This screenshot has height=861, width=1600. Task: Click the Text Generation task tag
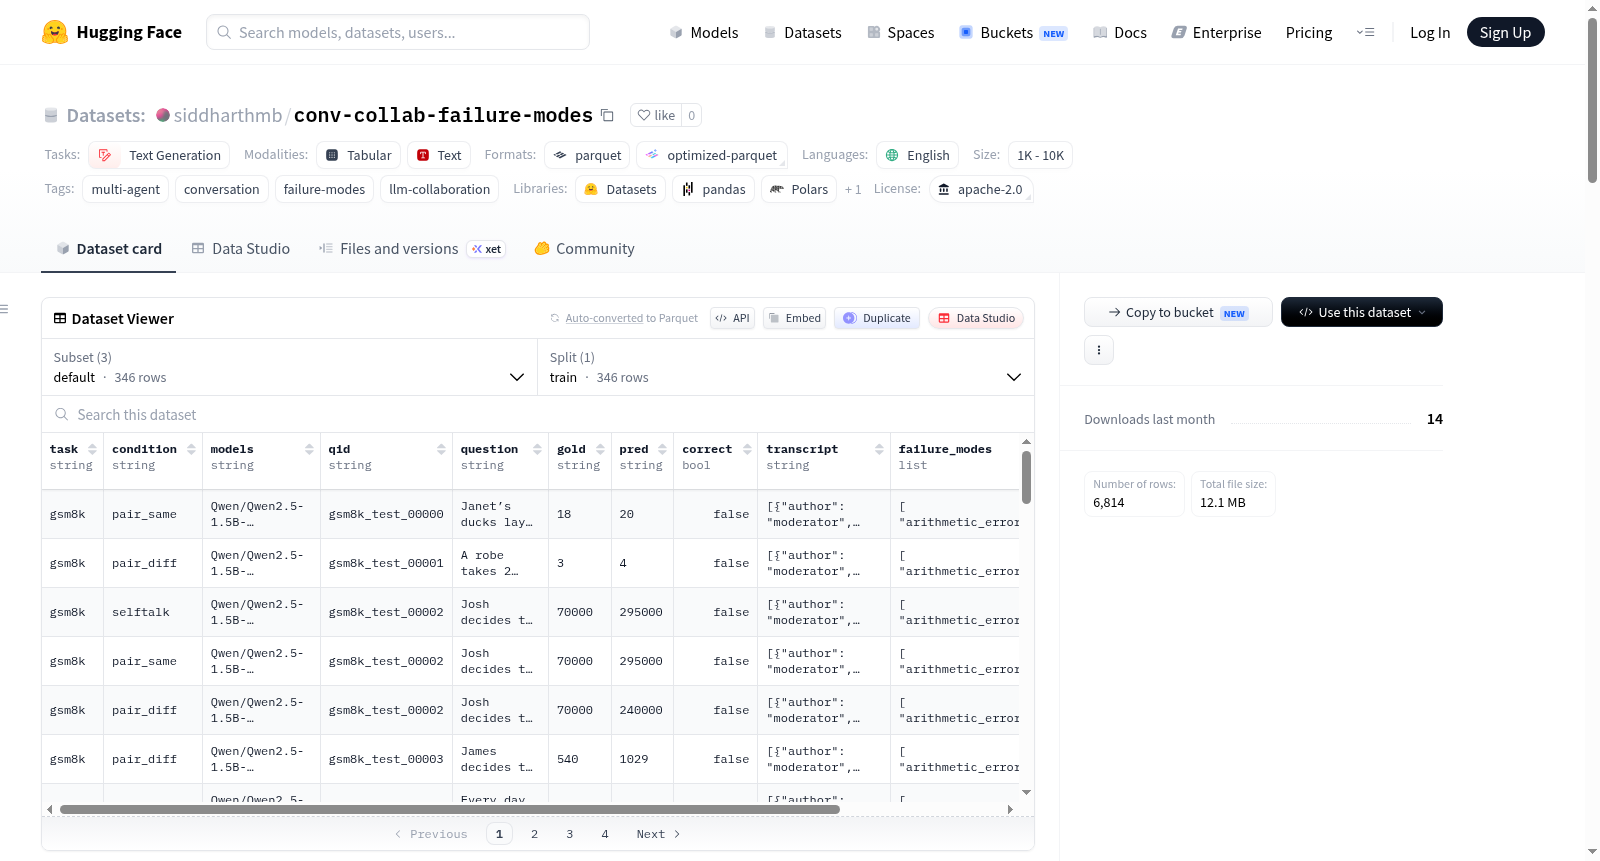159,155
